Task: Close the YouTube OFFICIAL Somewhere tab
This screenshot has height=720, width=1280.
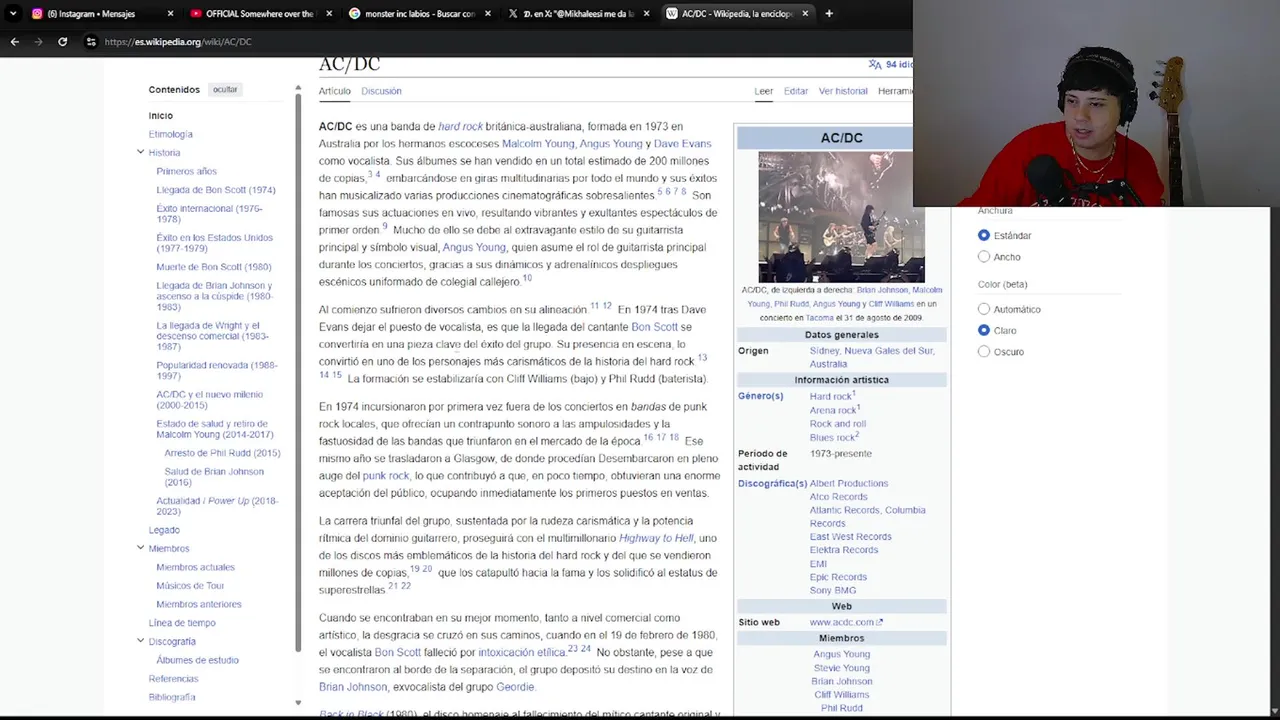Action: (329, 14)
